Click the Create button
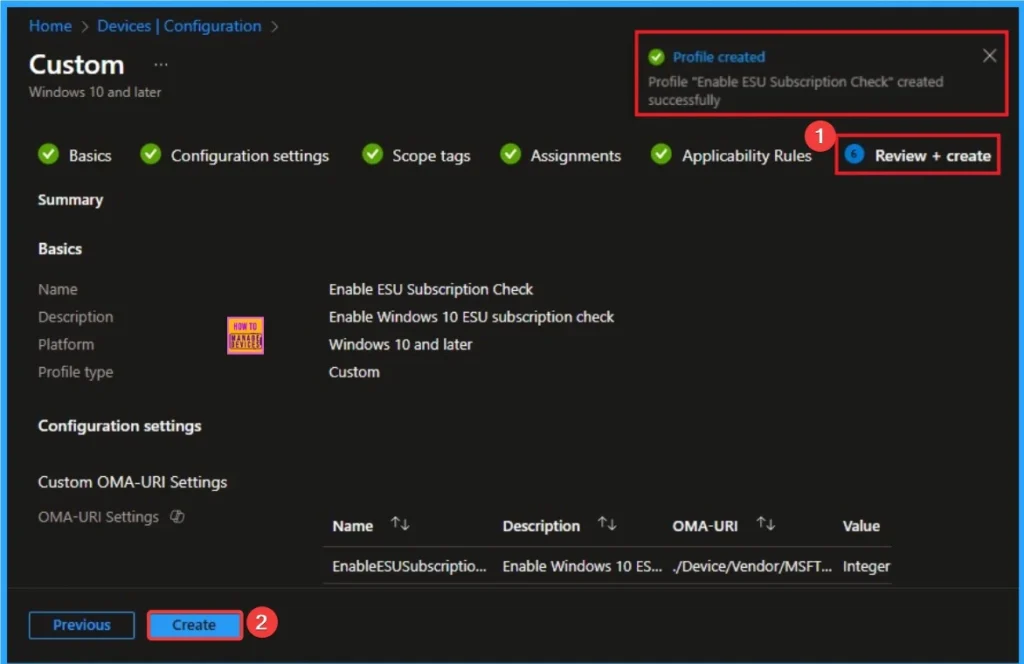Image resolution: width=1024 pixels, height=664 pixels. click(x=193, y=625)
